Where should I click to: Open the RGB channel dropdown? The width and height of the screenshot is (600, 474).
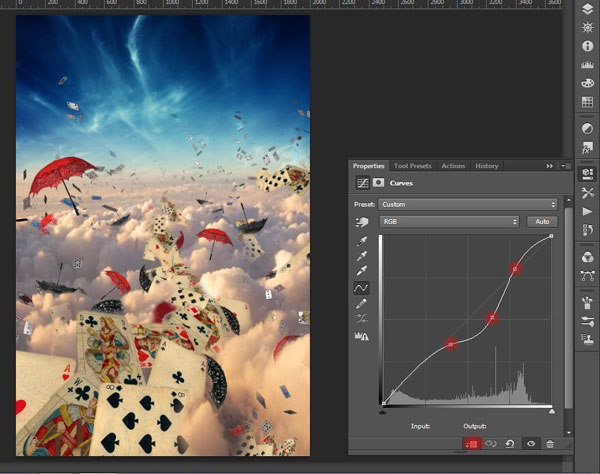click(449, 222)
